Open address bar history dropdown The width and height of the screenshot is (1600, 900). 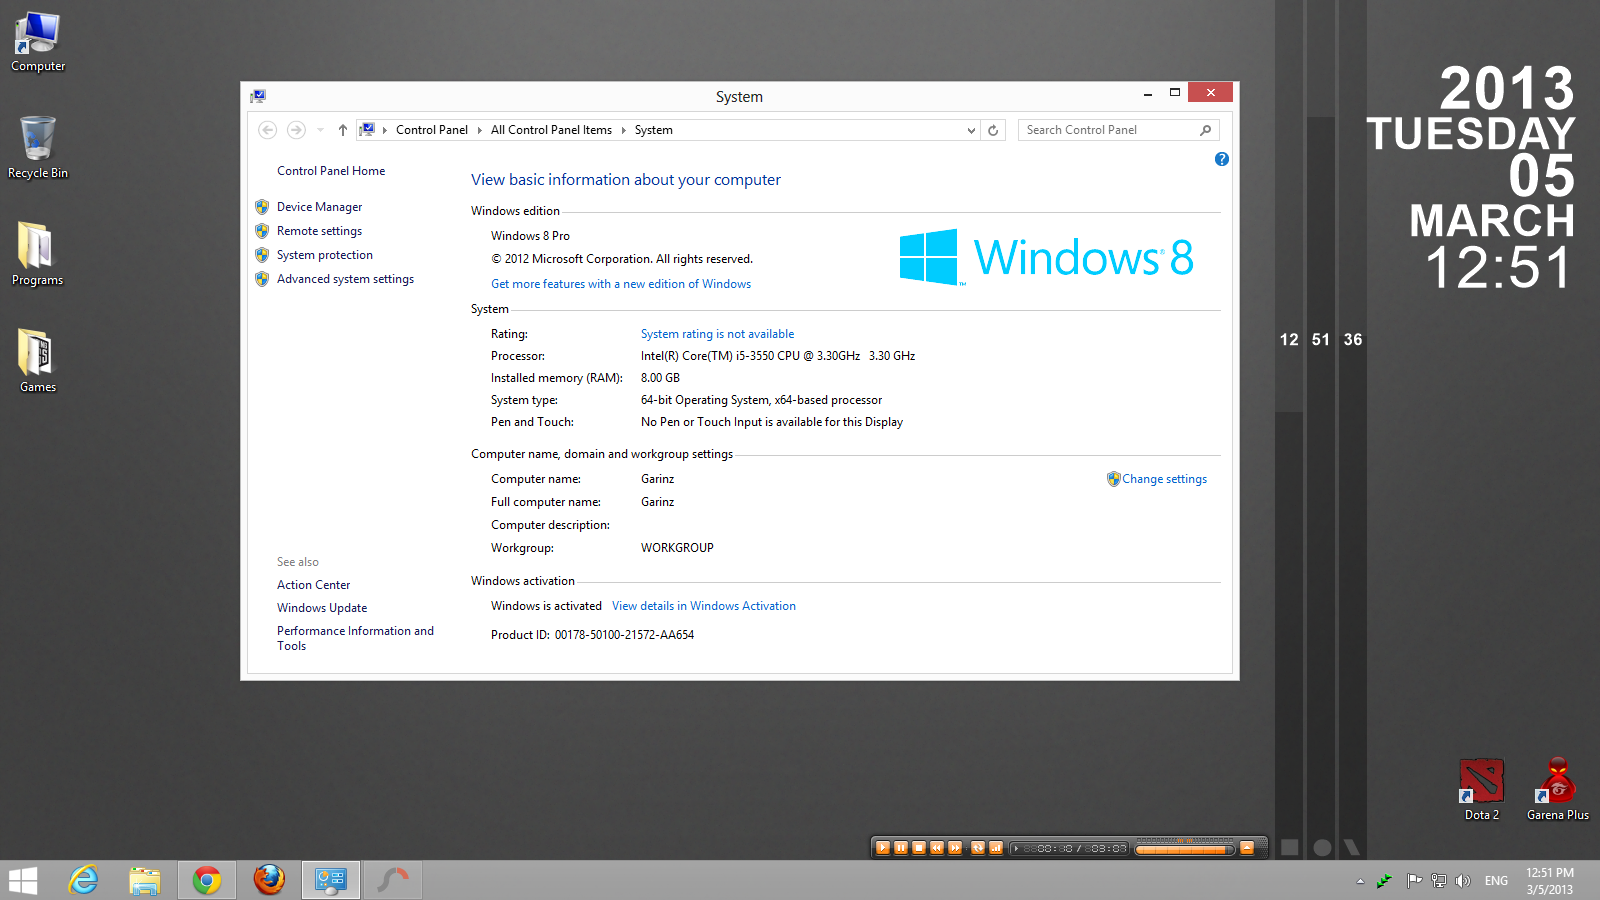pos(971,130)
